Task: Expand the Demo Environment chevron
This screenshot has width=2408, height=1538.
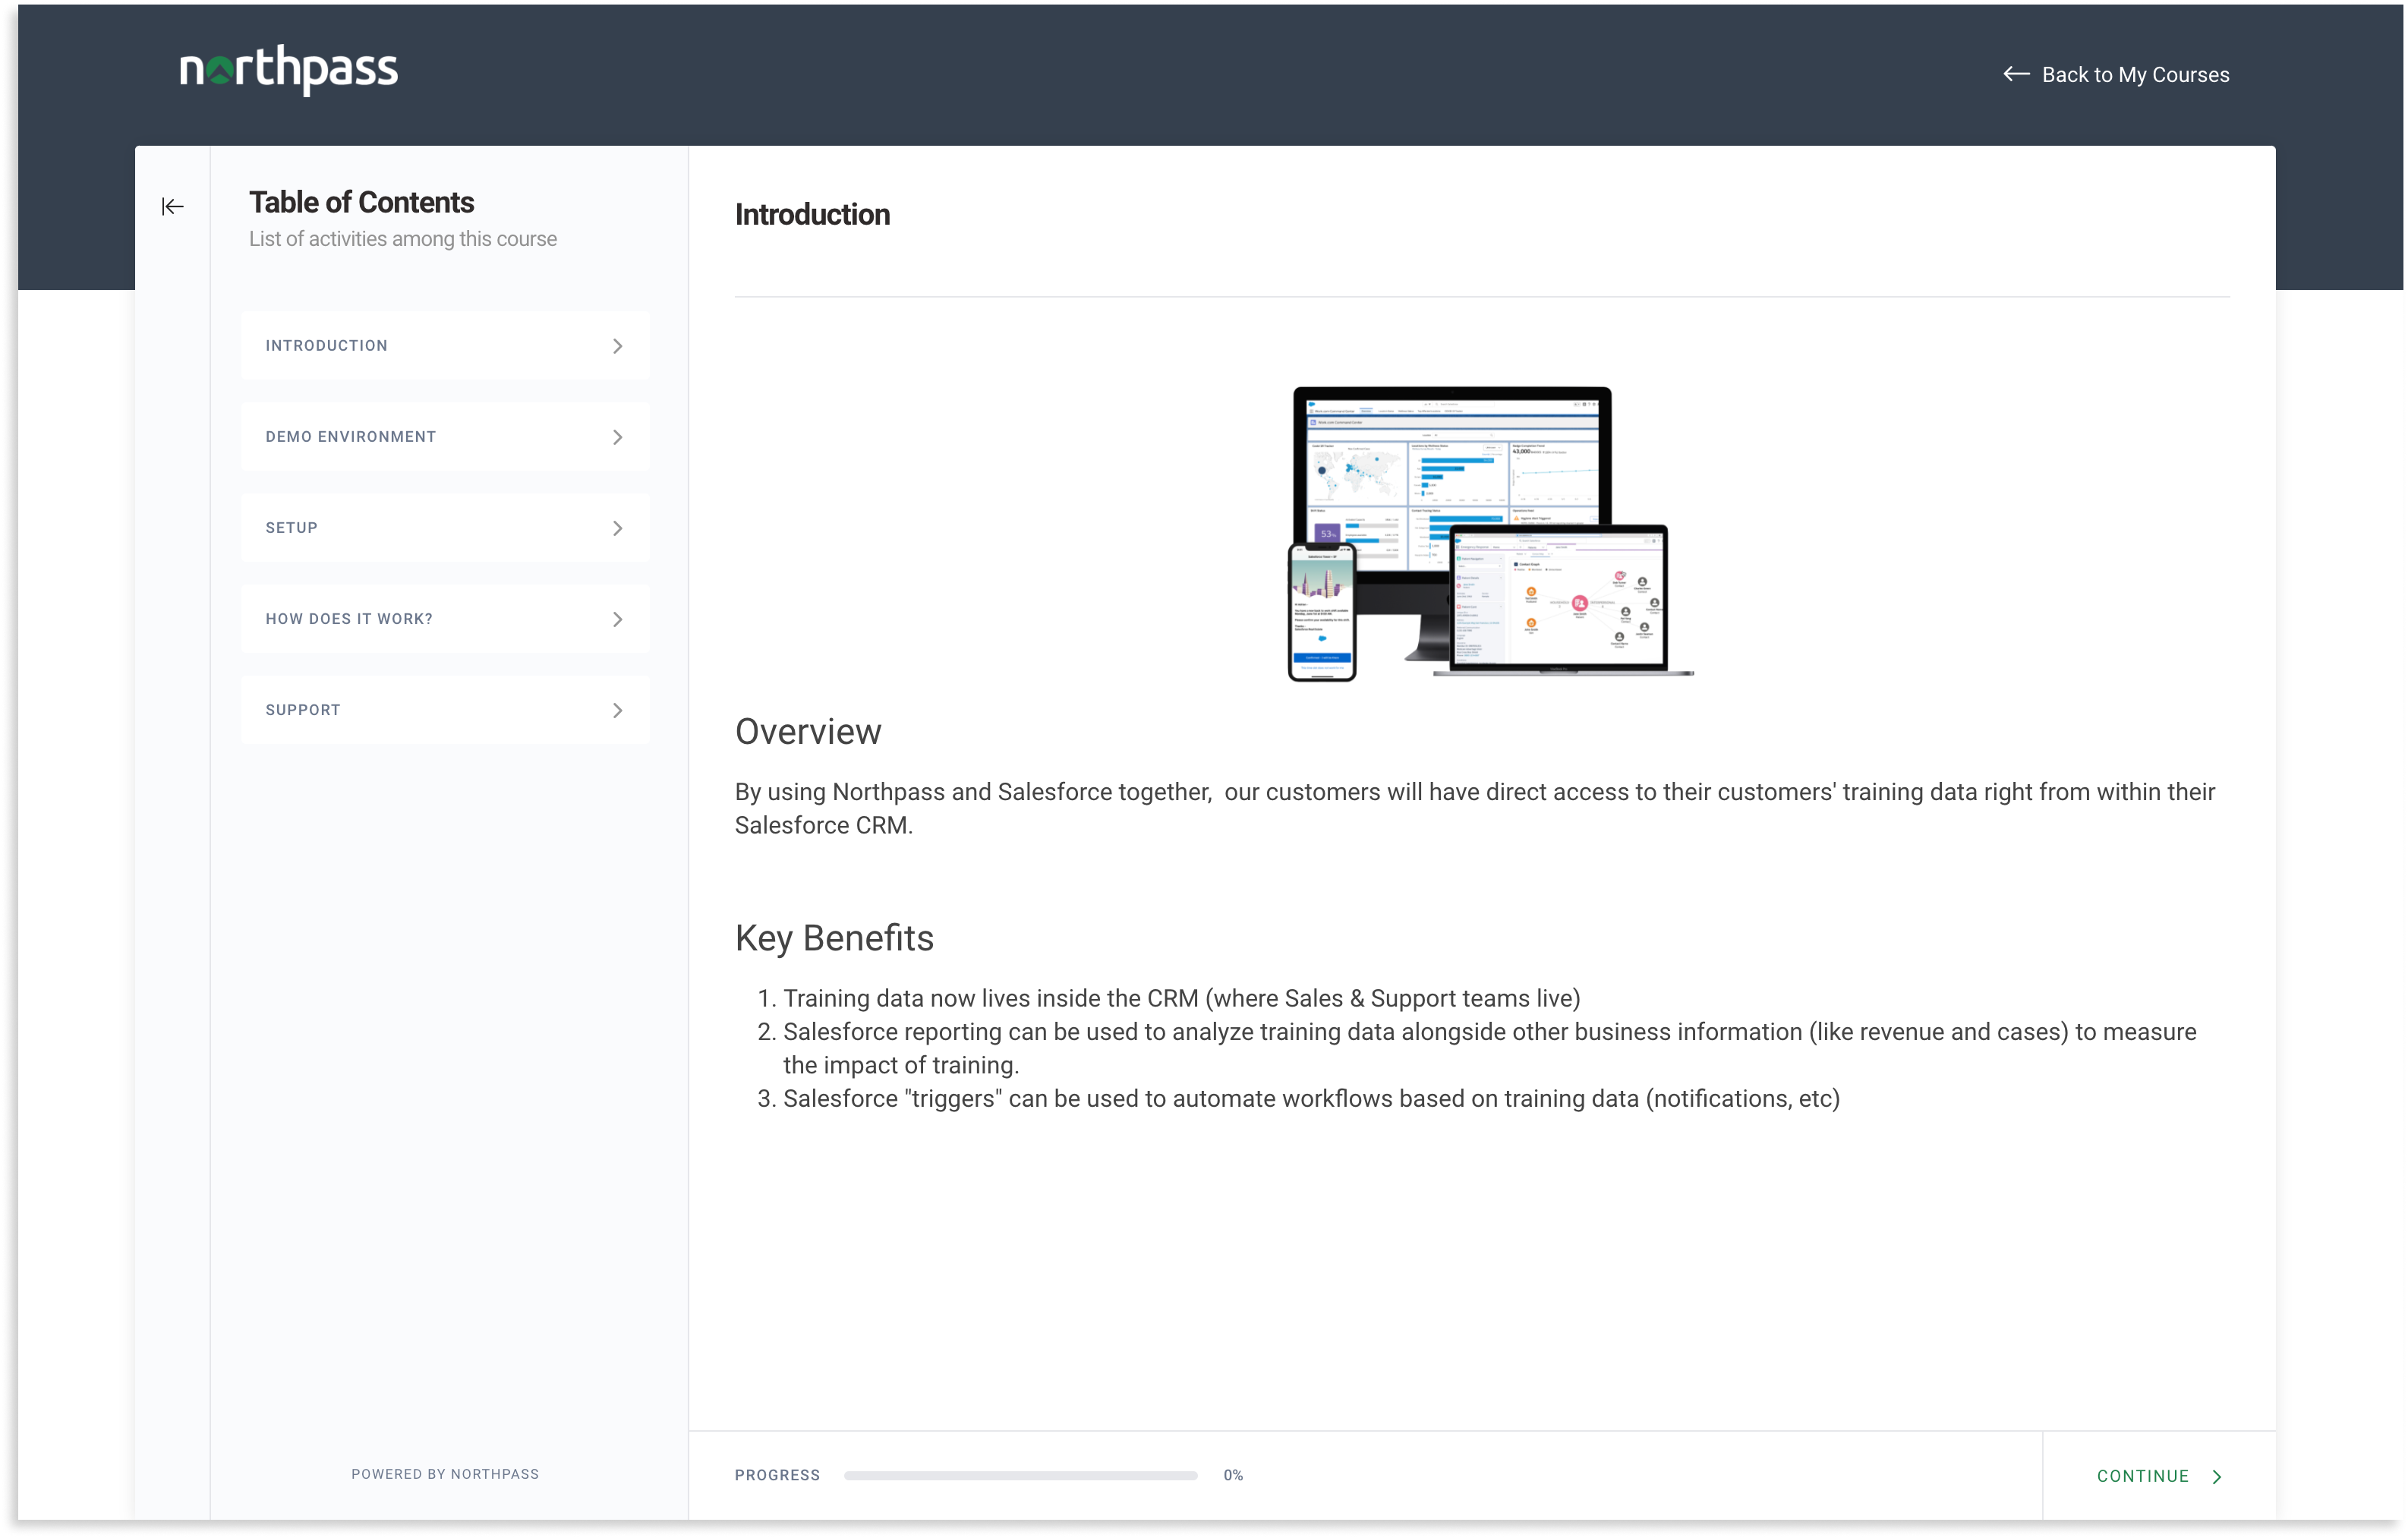Action: click(617, 437)
